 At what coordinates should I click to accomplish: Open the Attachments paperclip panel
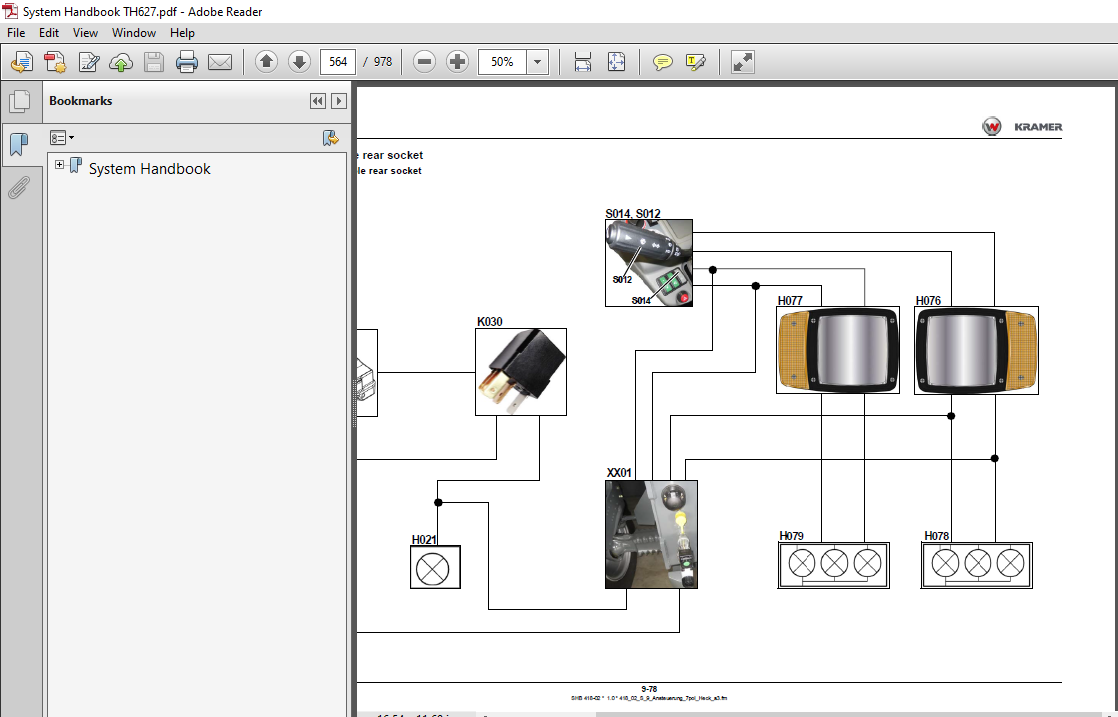(x=19, y=187)
